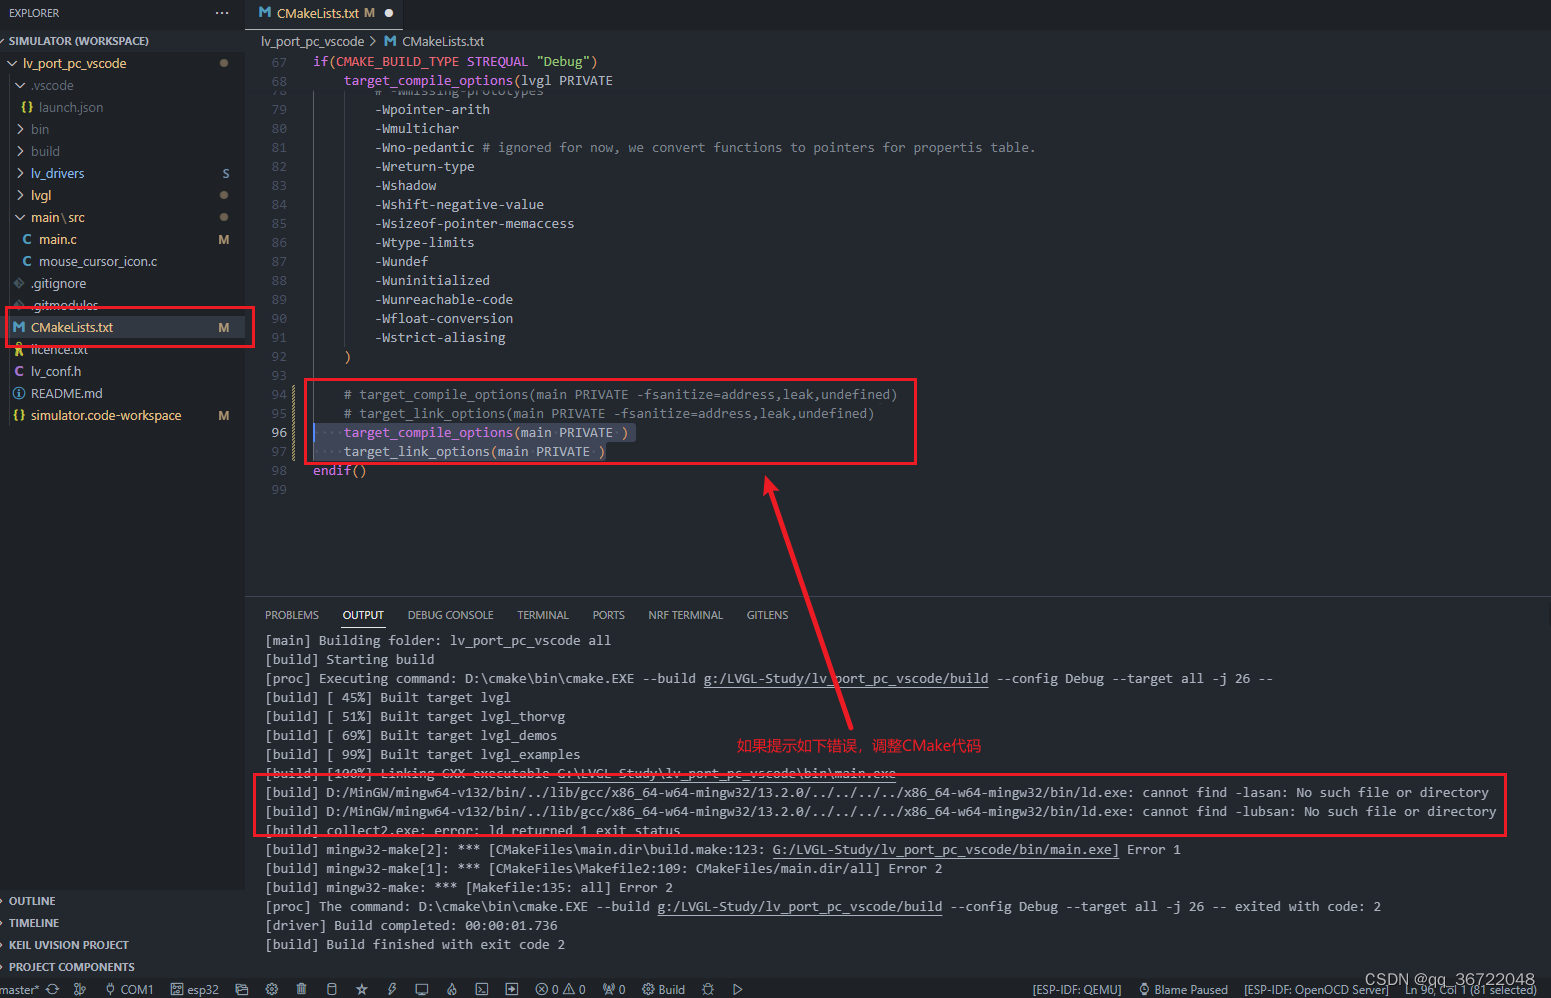Expand lv_drivers folder
Screen dimensions: 1551x998
point(51,173)
